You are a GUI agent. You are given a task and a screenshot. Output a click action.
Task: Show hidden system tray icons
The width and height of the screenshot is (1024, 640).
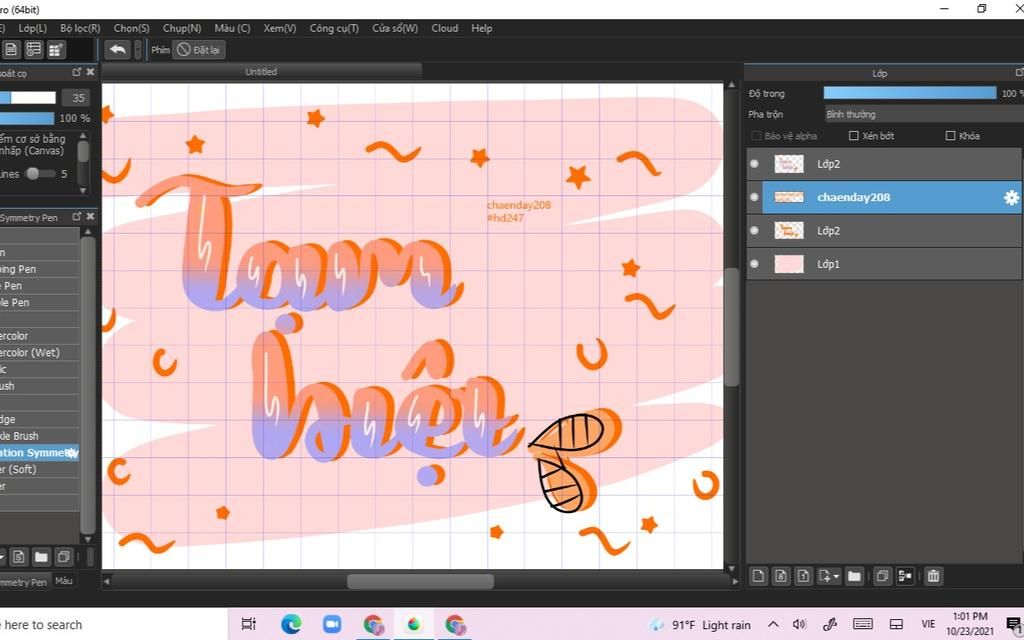click(x=773, y=624)
